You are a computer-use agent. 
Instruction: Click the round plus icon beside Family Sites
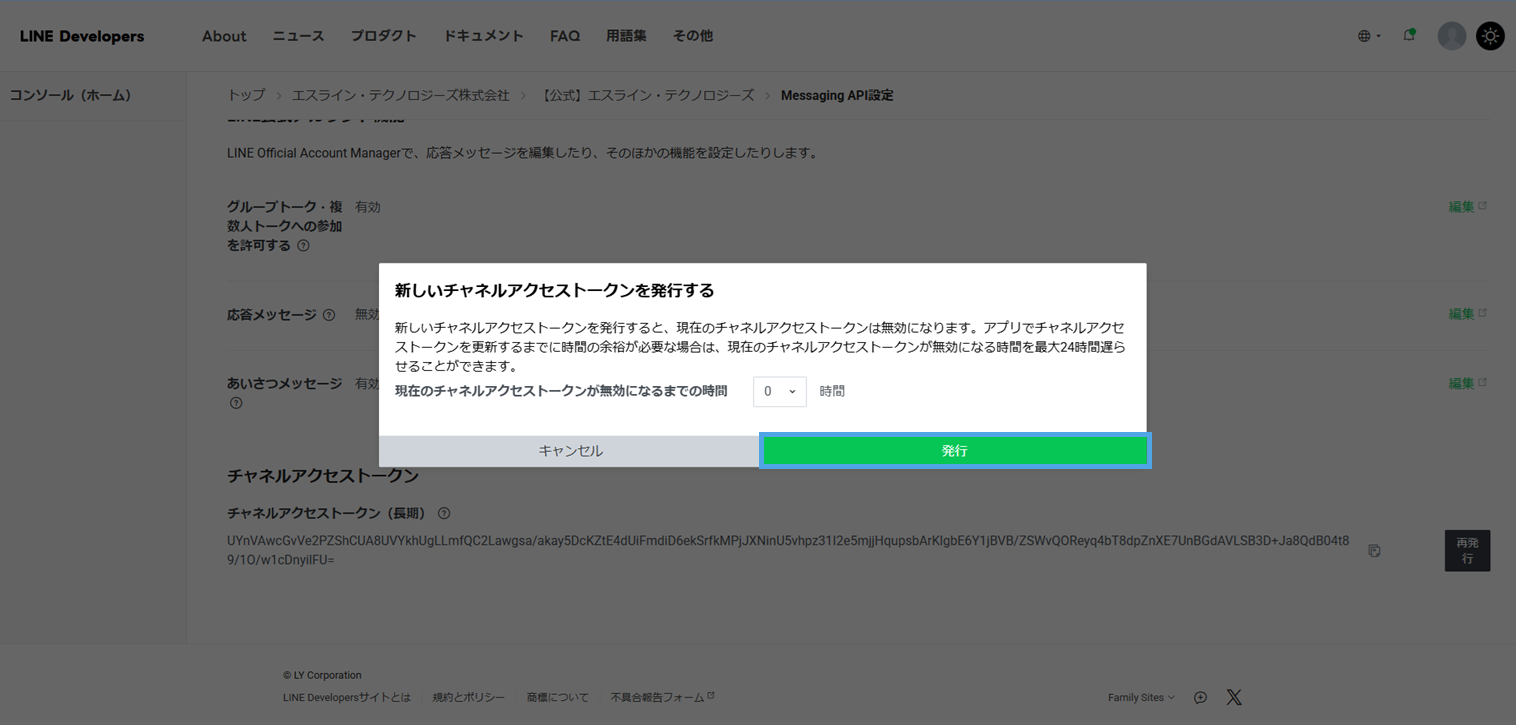click(x=1200, y=697)
